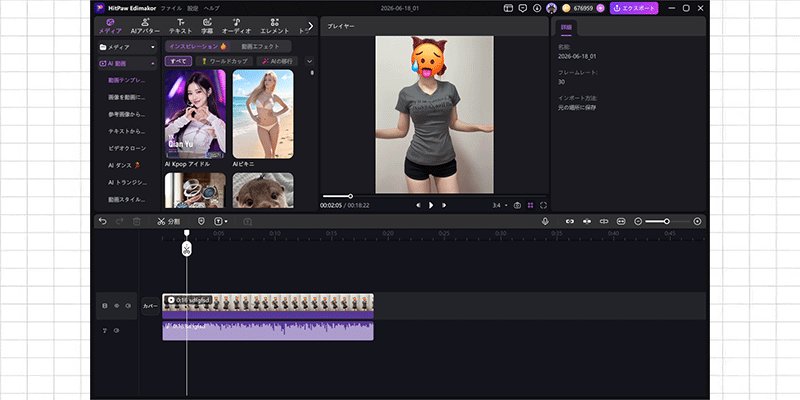Zoom out the timeline with minus icon
The height and width of the screenshot is (400, 800).
click(x=638, y=221)
